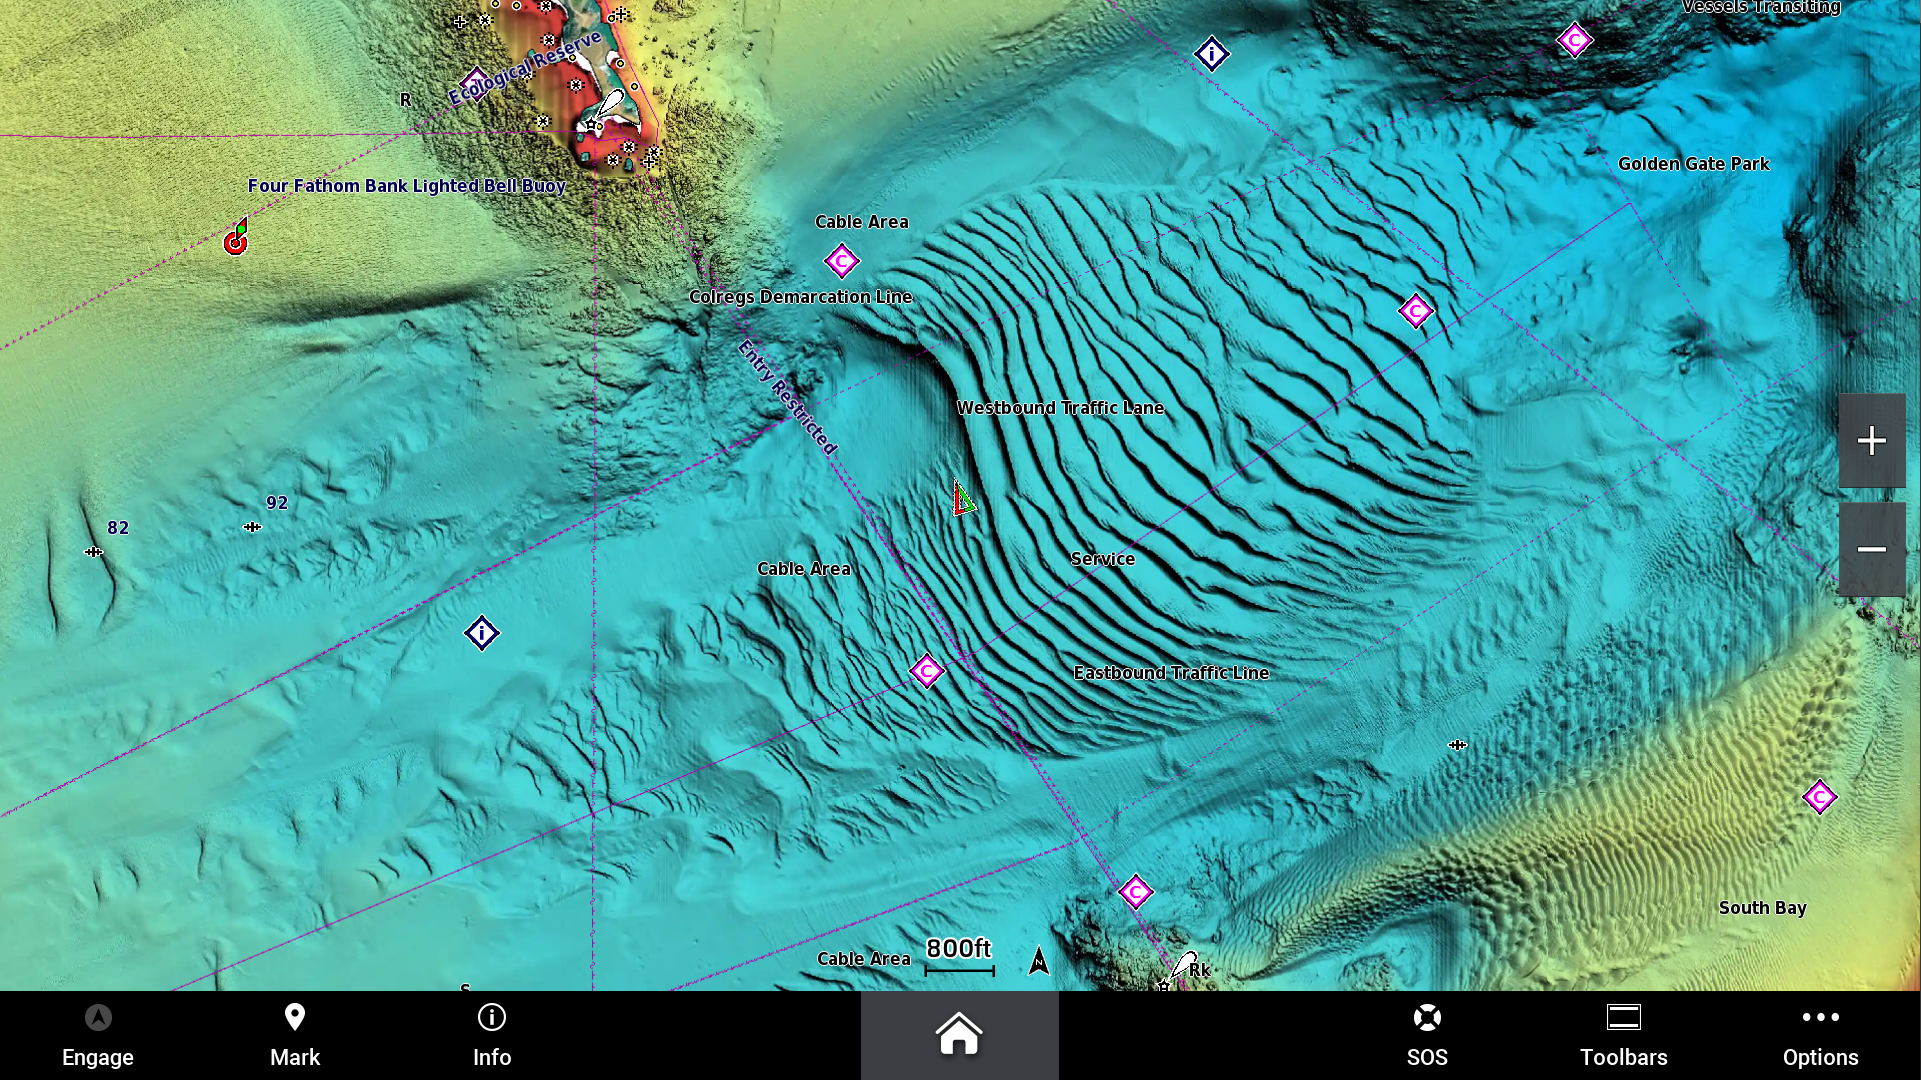Toggle the Colregs Demarcation Line visibility
Image resolution: width=1921 pixels, height=1080 pixels.
801,295
